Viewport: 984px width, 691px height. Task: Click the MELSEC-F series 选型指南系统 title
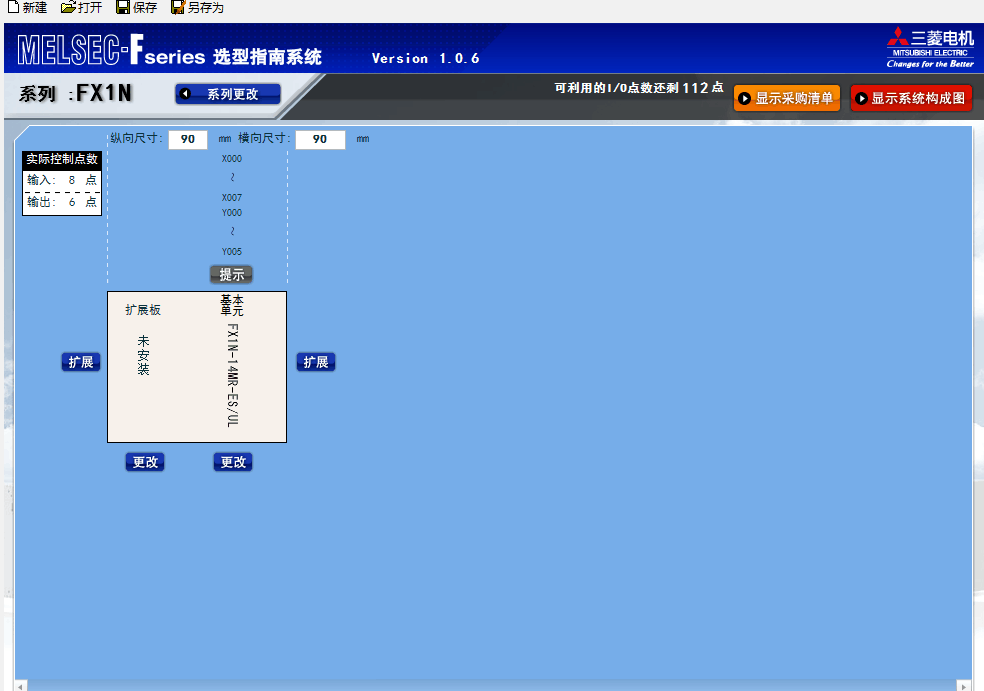[169, 50]
